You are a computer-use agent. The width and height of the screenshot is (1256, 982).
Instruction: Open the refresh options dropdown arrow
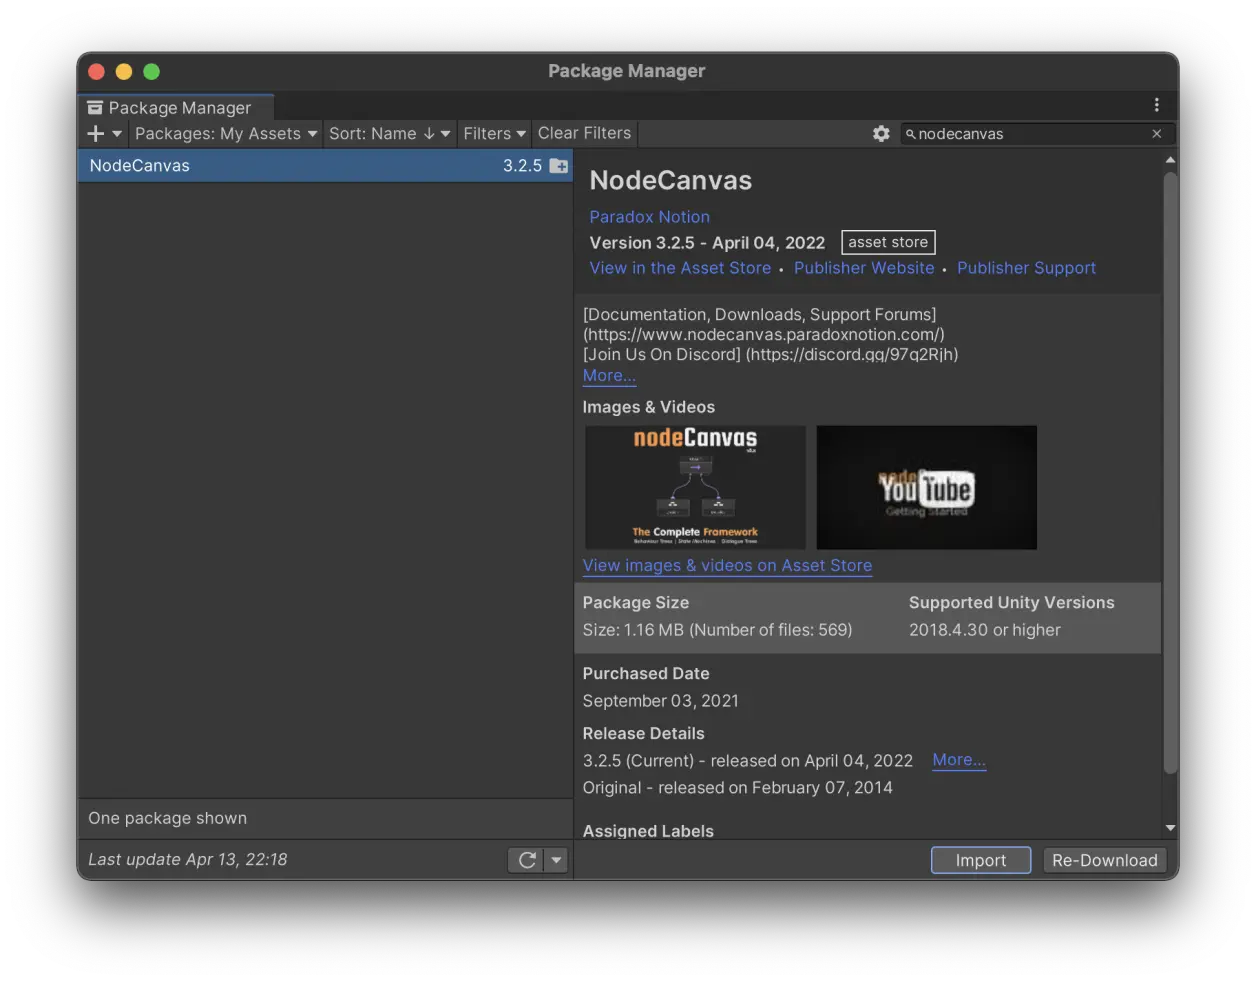[x=557, y=860]
